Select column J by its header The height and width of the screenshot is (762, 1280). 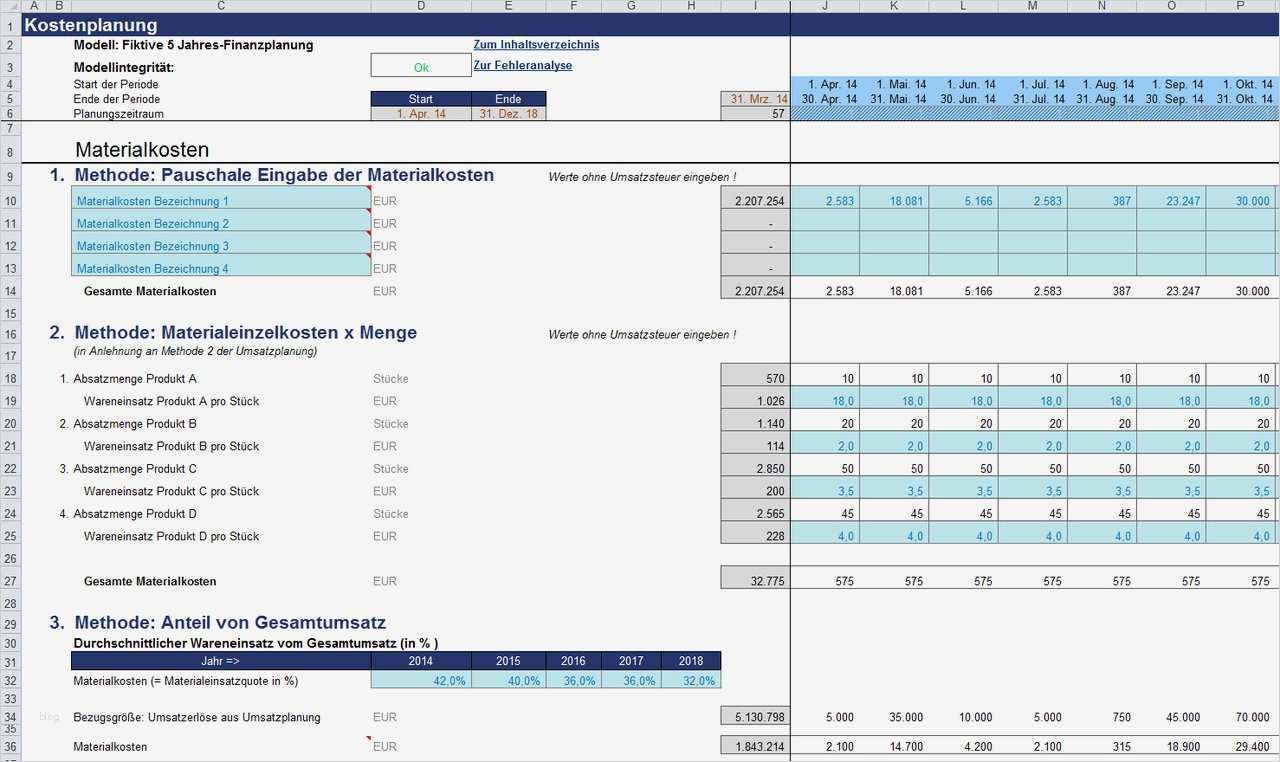(825, 7)
